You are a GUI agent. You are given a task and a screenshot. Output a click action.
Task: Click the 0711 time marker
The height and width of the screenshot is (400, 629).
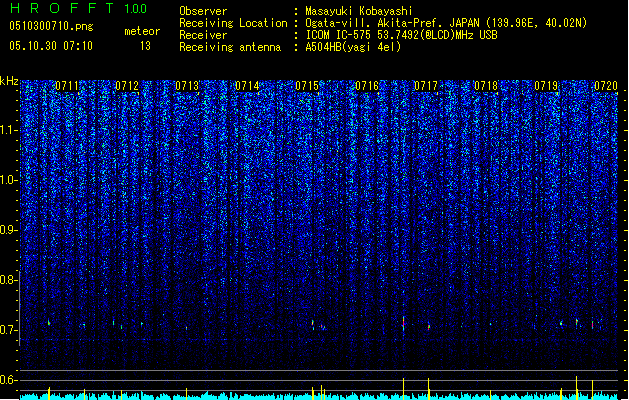point(67,86)
